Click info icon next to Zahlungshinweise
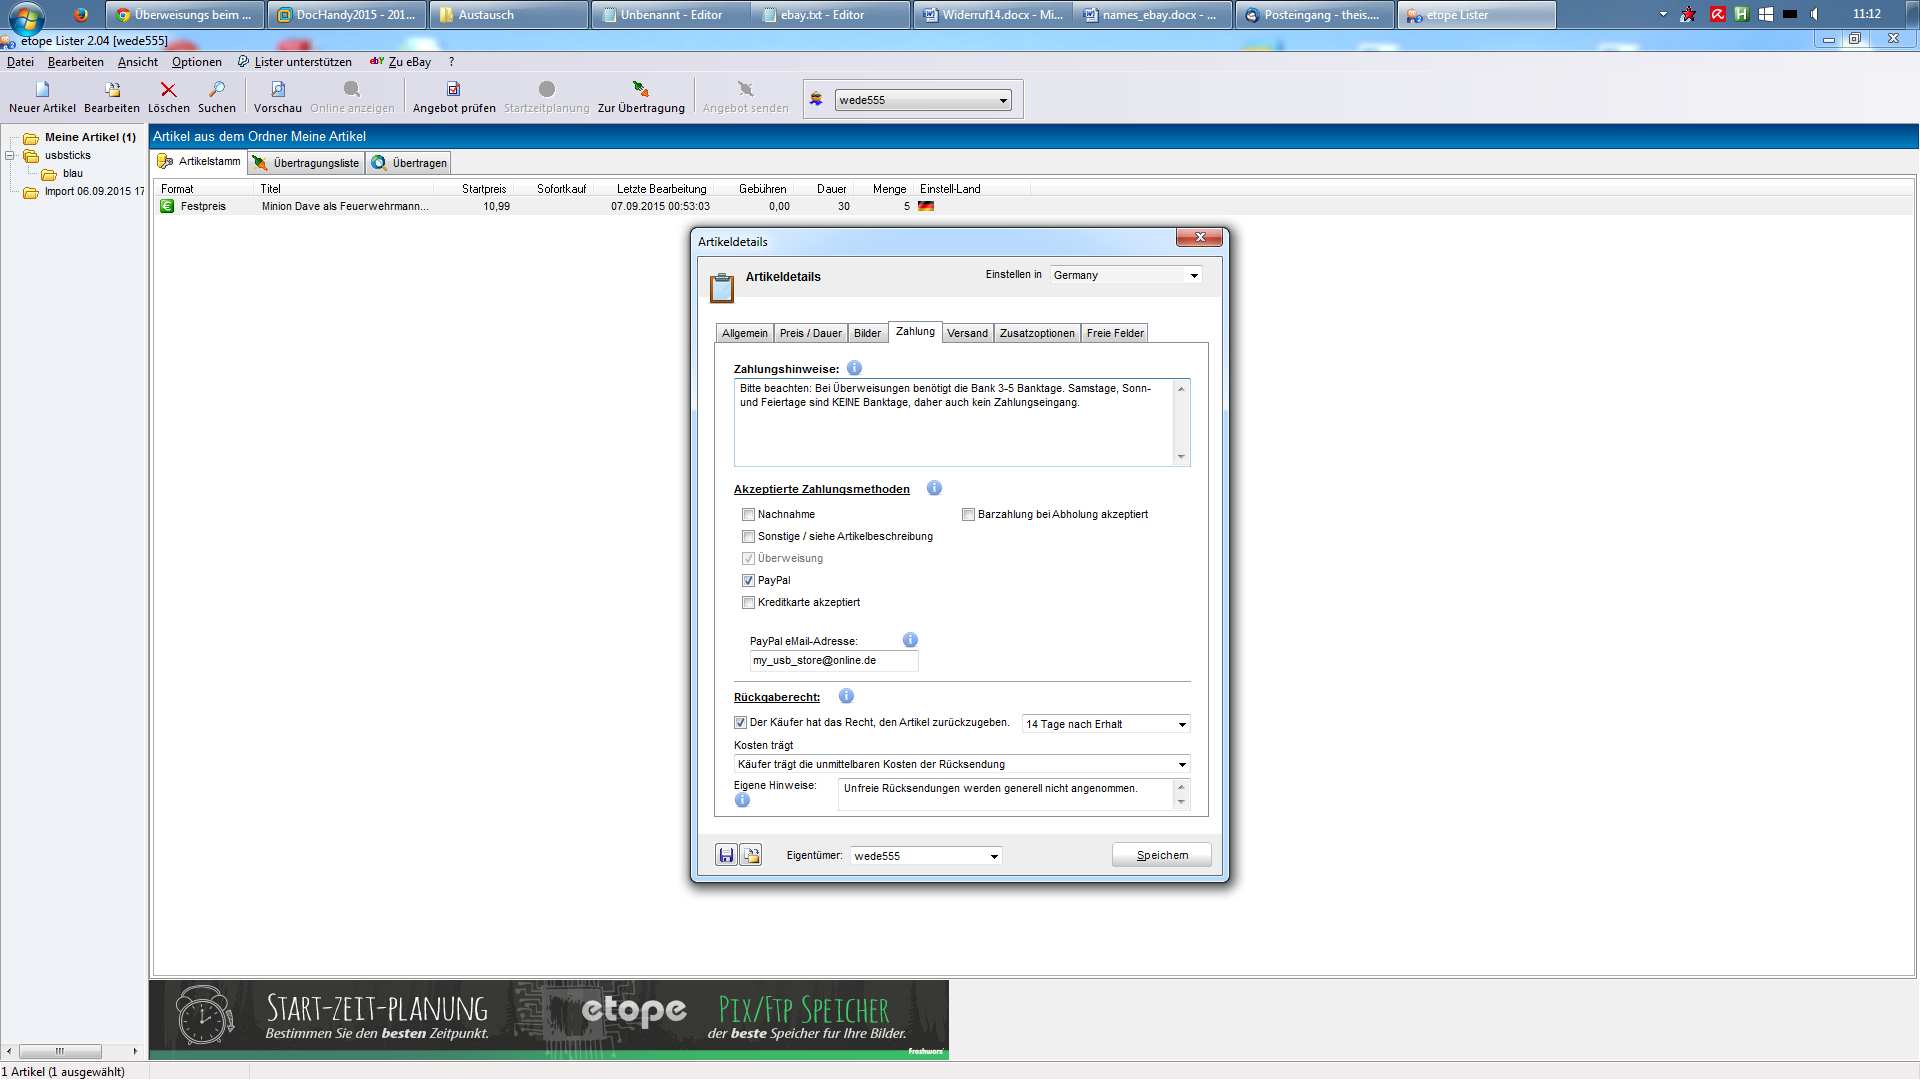Viewport: 1920px width, 1080px height. point(854,368)
